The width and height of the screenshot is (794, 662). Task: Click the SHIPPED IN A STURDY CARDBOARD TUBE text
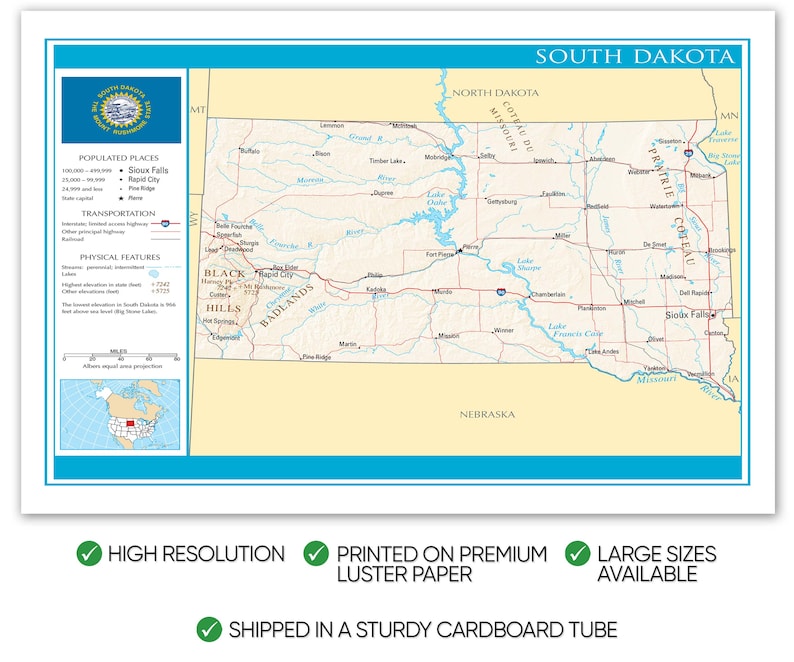[423, 630]
